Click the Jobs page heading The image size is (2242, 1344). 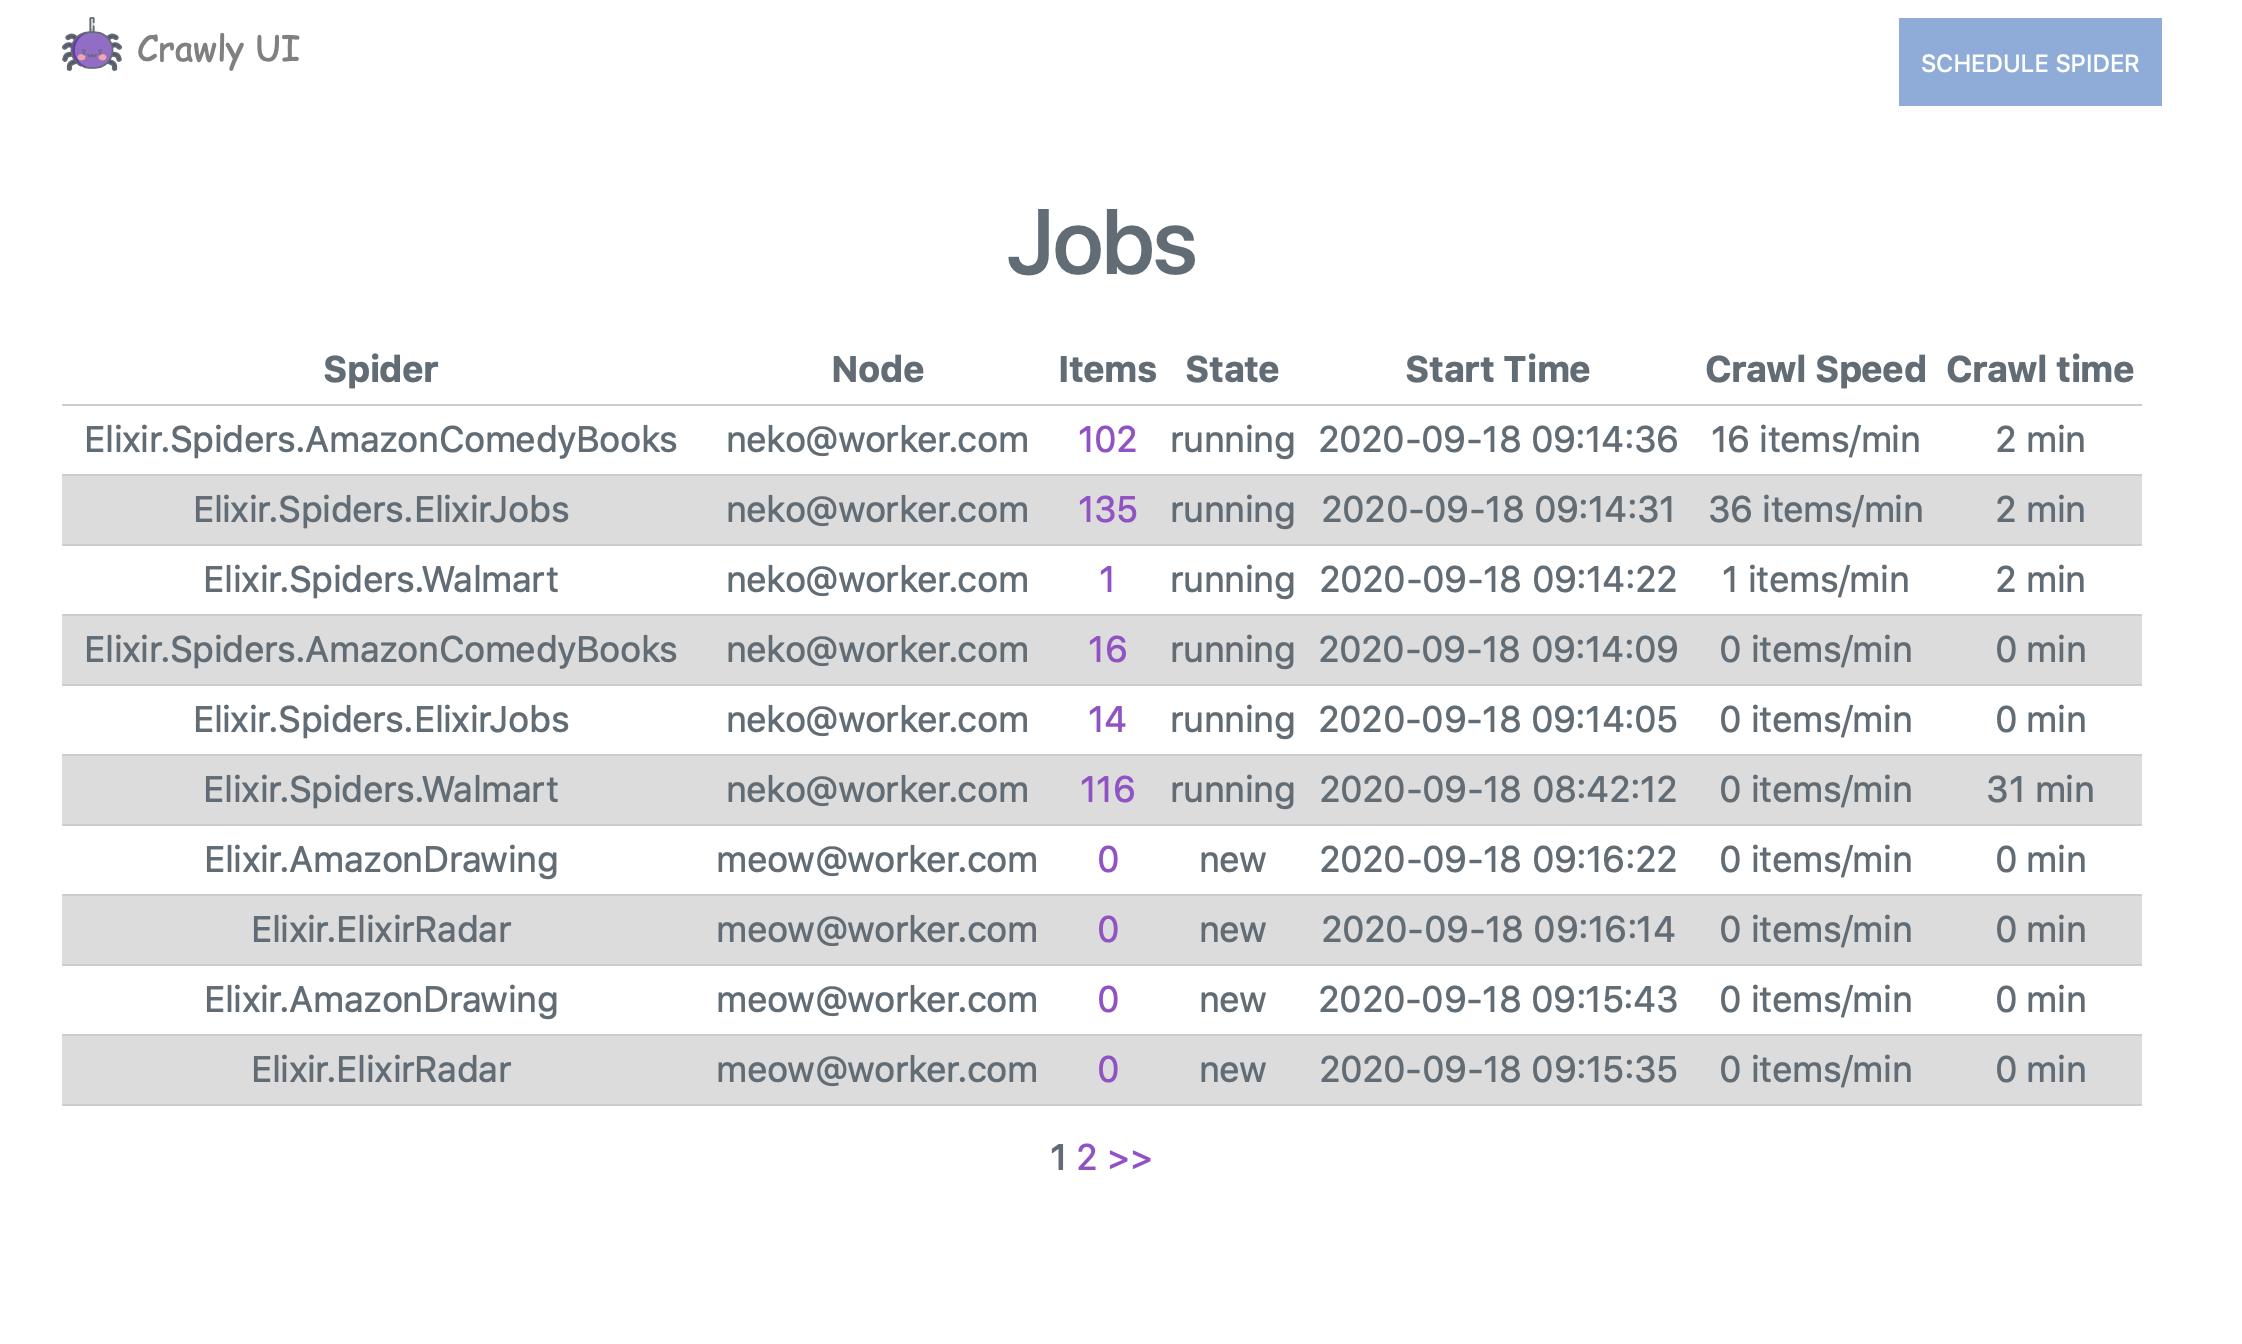(x=1100, y=244)
